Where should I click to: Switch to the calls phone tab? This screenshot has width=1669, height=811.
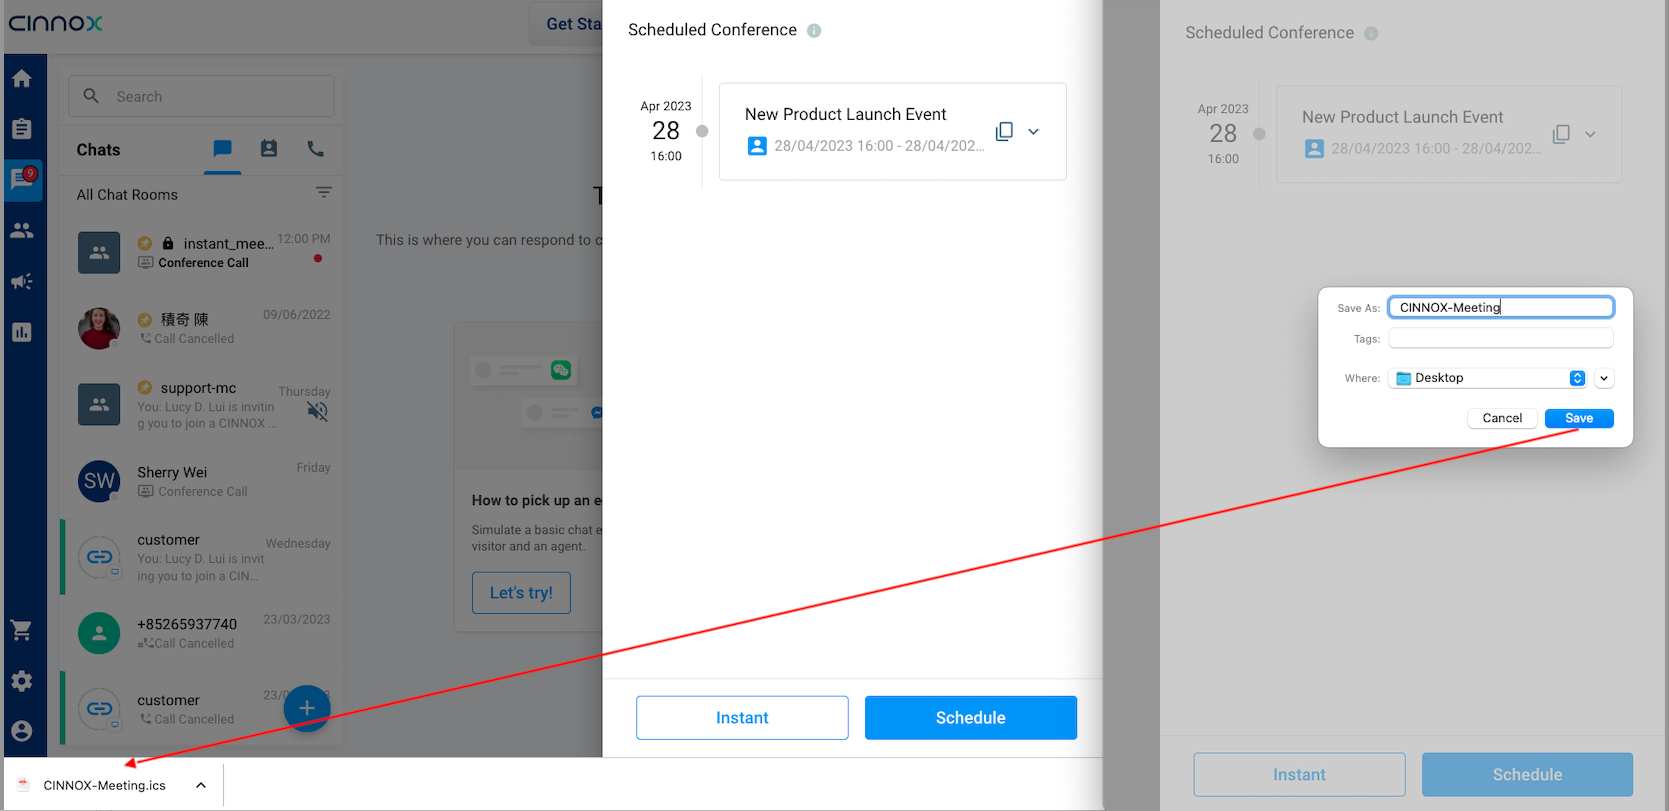click(x=316, y=149)
